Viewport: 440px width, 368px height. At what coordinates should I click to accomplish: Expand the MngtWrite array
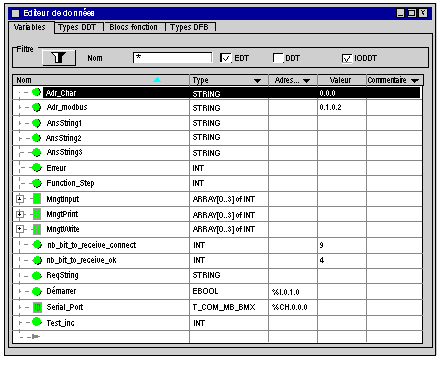pyautogui.click(x=20, y=229)
